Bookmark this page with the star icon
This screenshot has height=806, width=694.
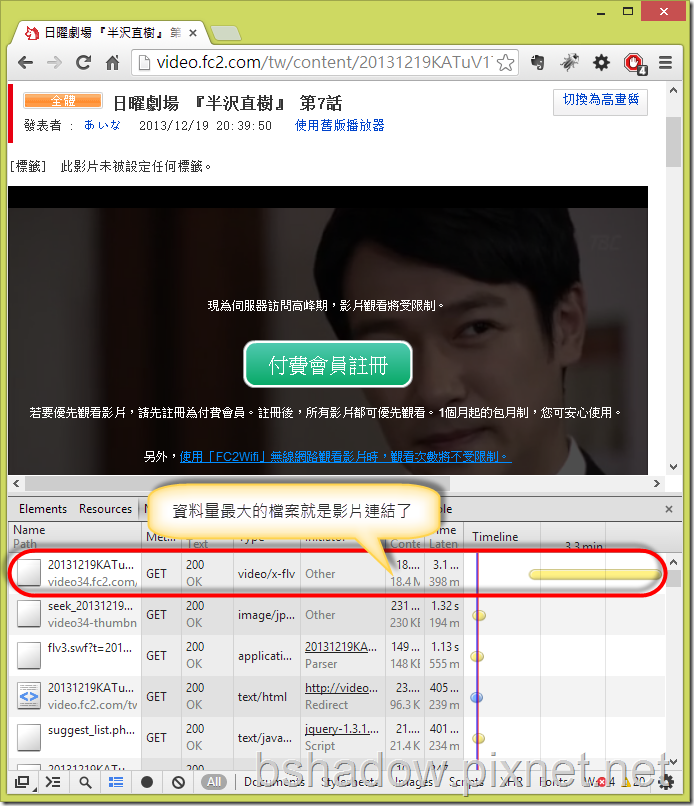pyautogui.click(x=506, y=63)
